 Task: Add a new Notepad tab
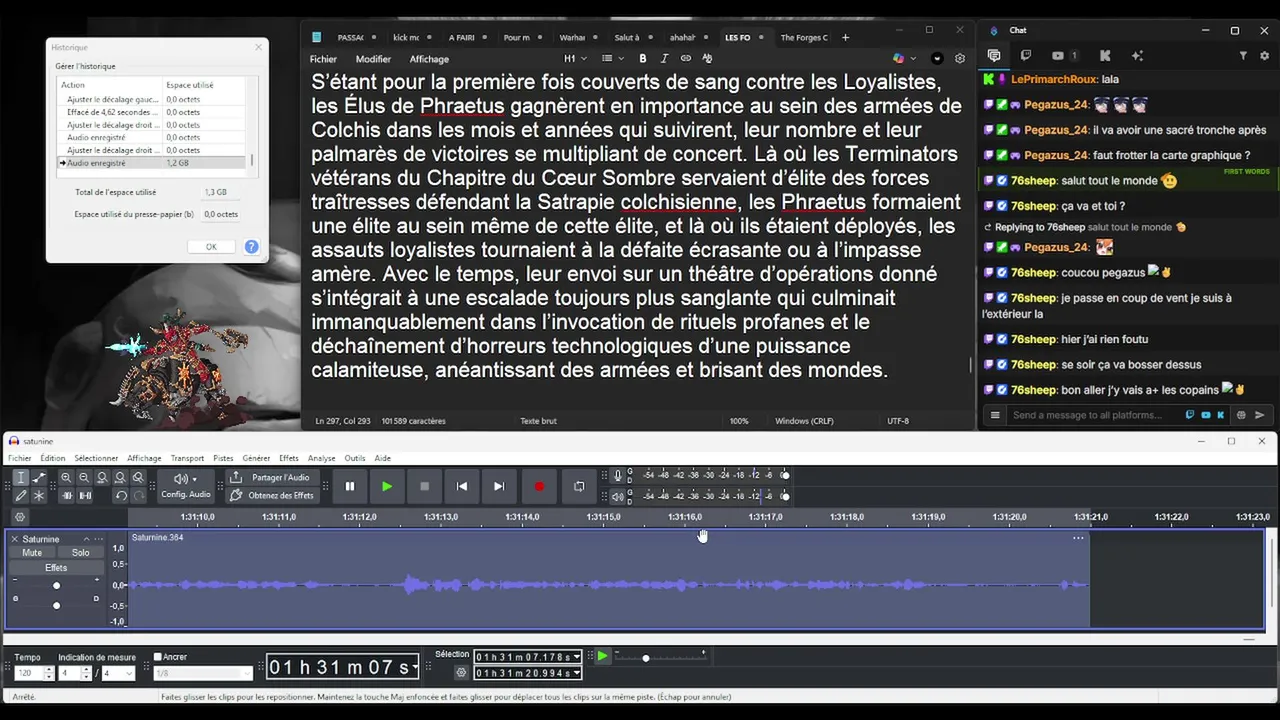tap(845, 37)
